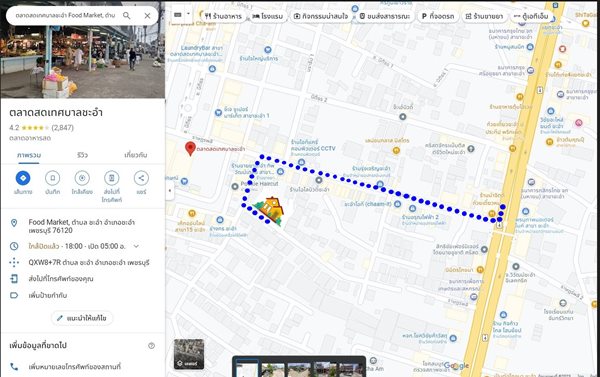The image size is (600, 377).
Task: Filter by ร้านอาหาร restaurants chip
Action: tap(223, 16)
